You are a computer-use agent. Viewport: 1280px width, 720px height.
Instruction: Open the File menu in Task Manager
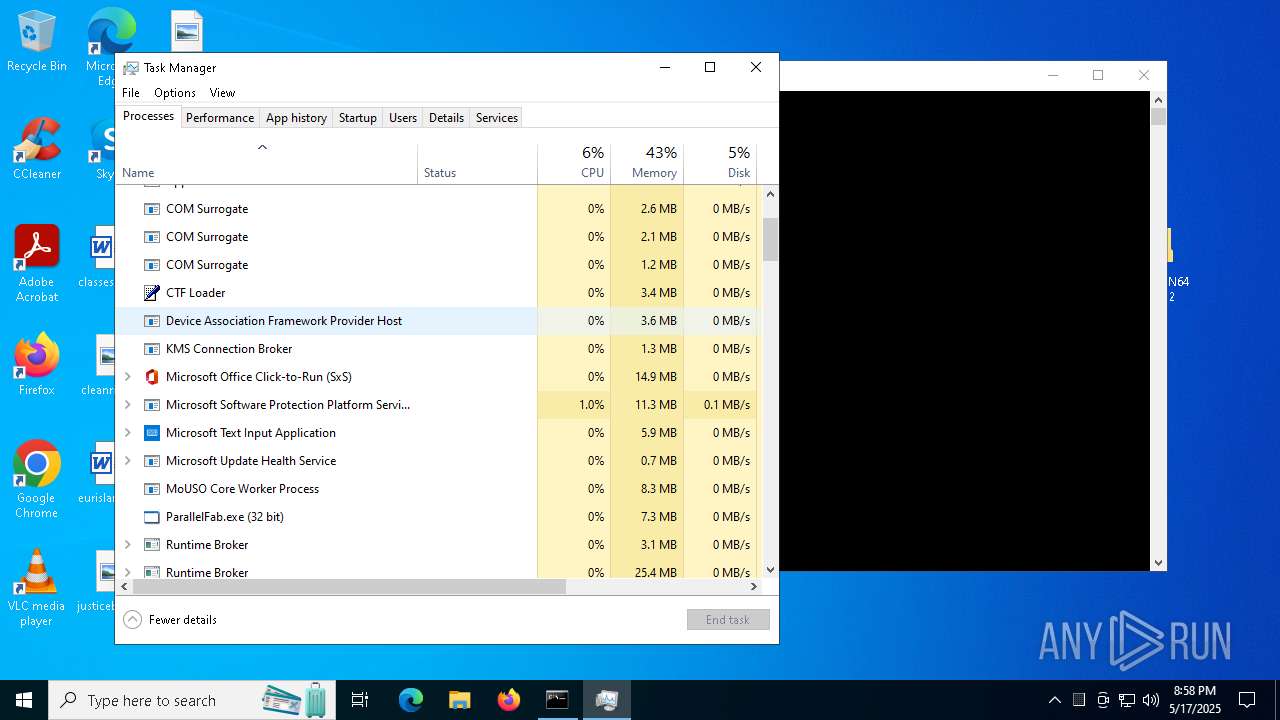pyautogui.click(x=131, y=93)
